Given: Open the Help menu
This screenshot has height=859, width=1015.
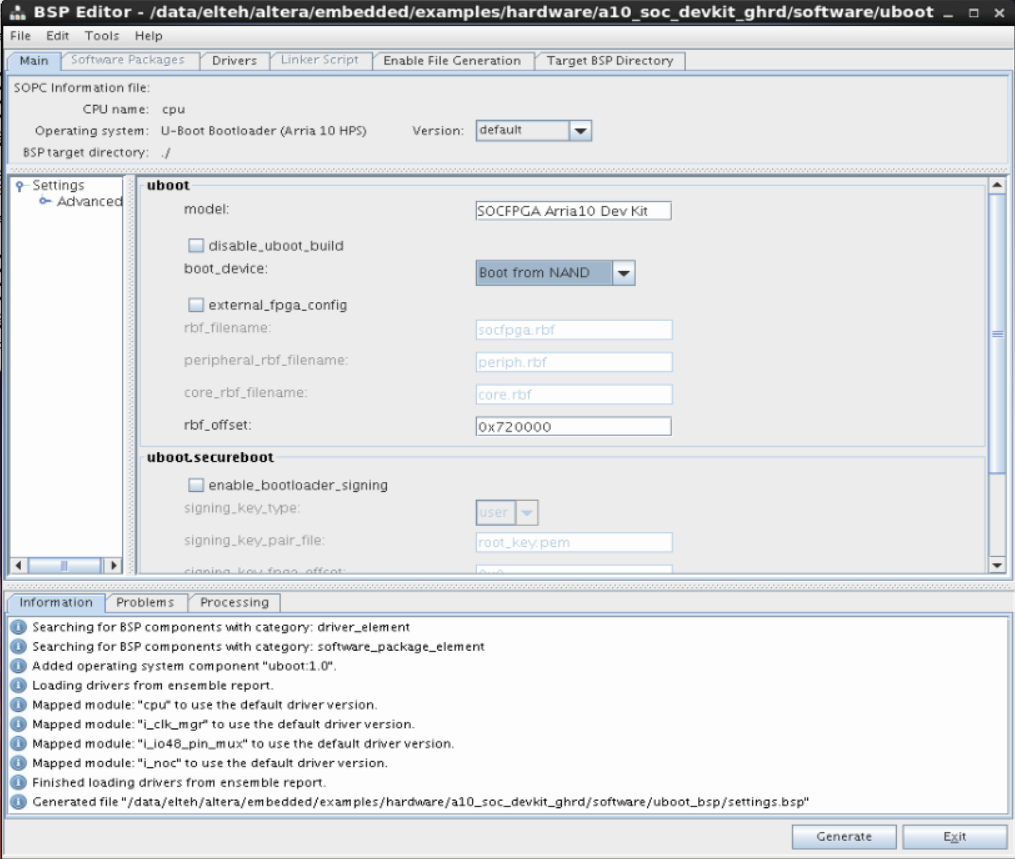Looking at the screenshot, I should coord(149,36).
